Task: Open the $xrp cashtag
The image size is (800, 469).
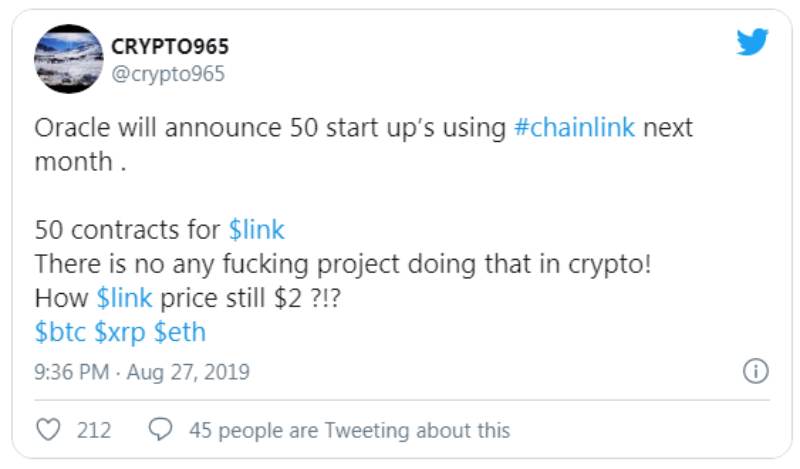Action: click(x=120, y=331)
